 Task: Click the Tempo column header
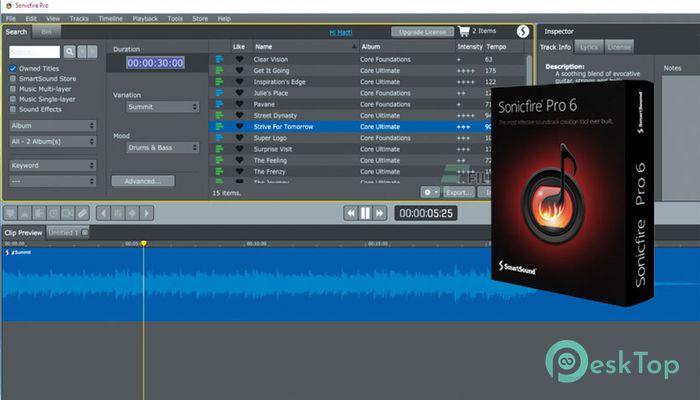pyautogui.click(x=496, y=46)
